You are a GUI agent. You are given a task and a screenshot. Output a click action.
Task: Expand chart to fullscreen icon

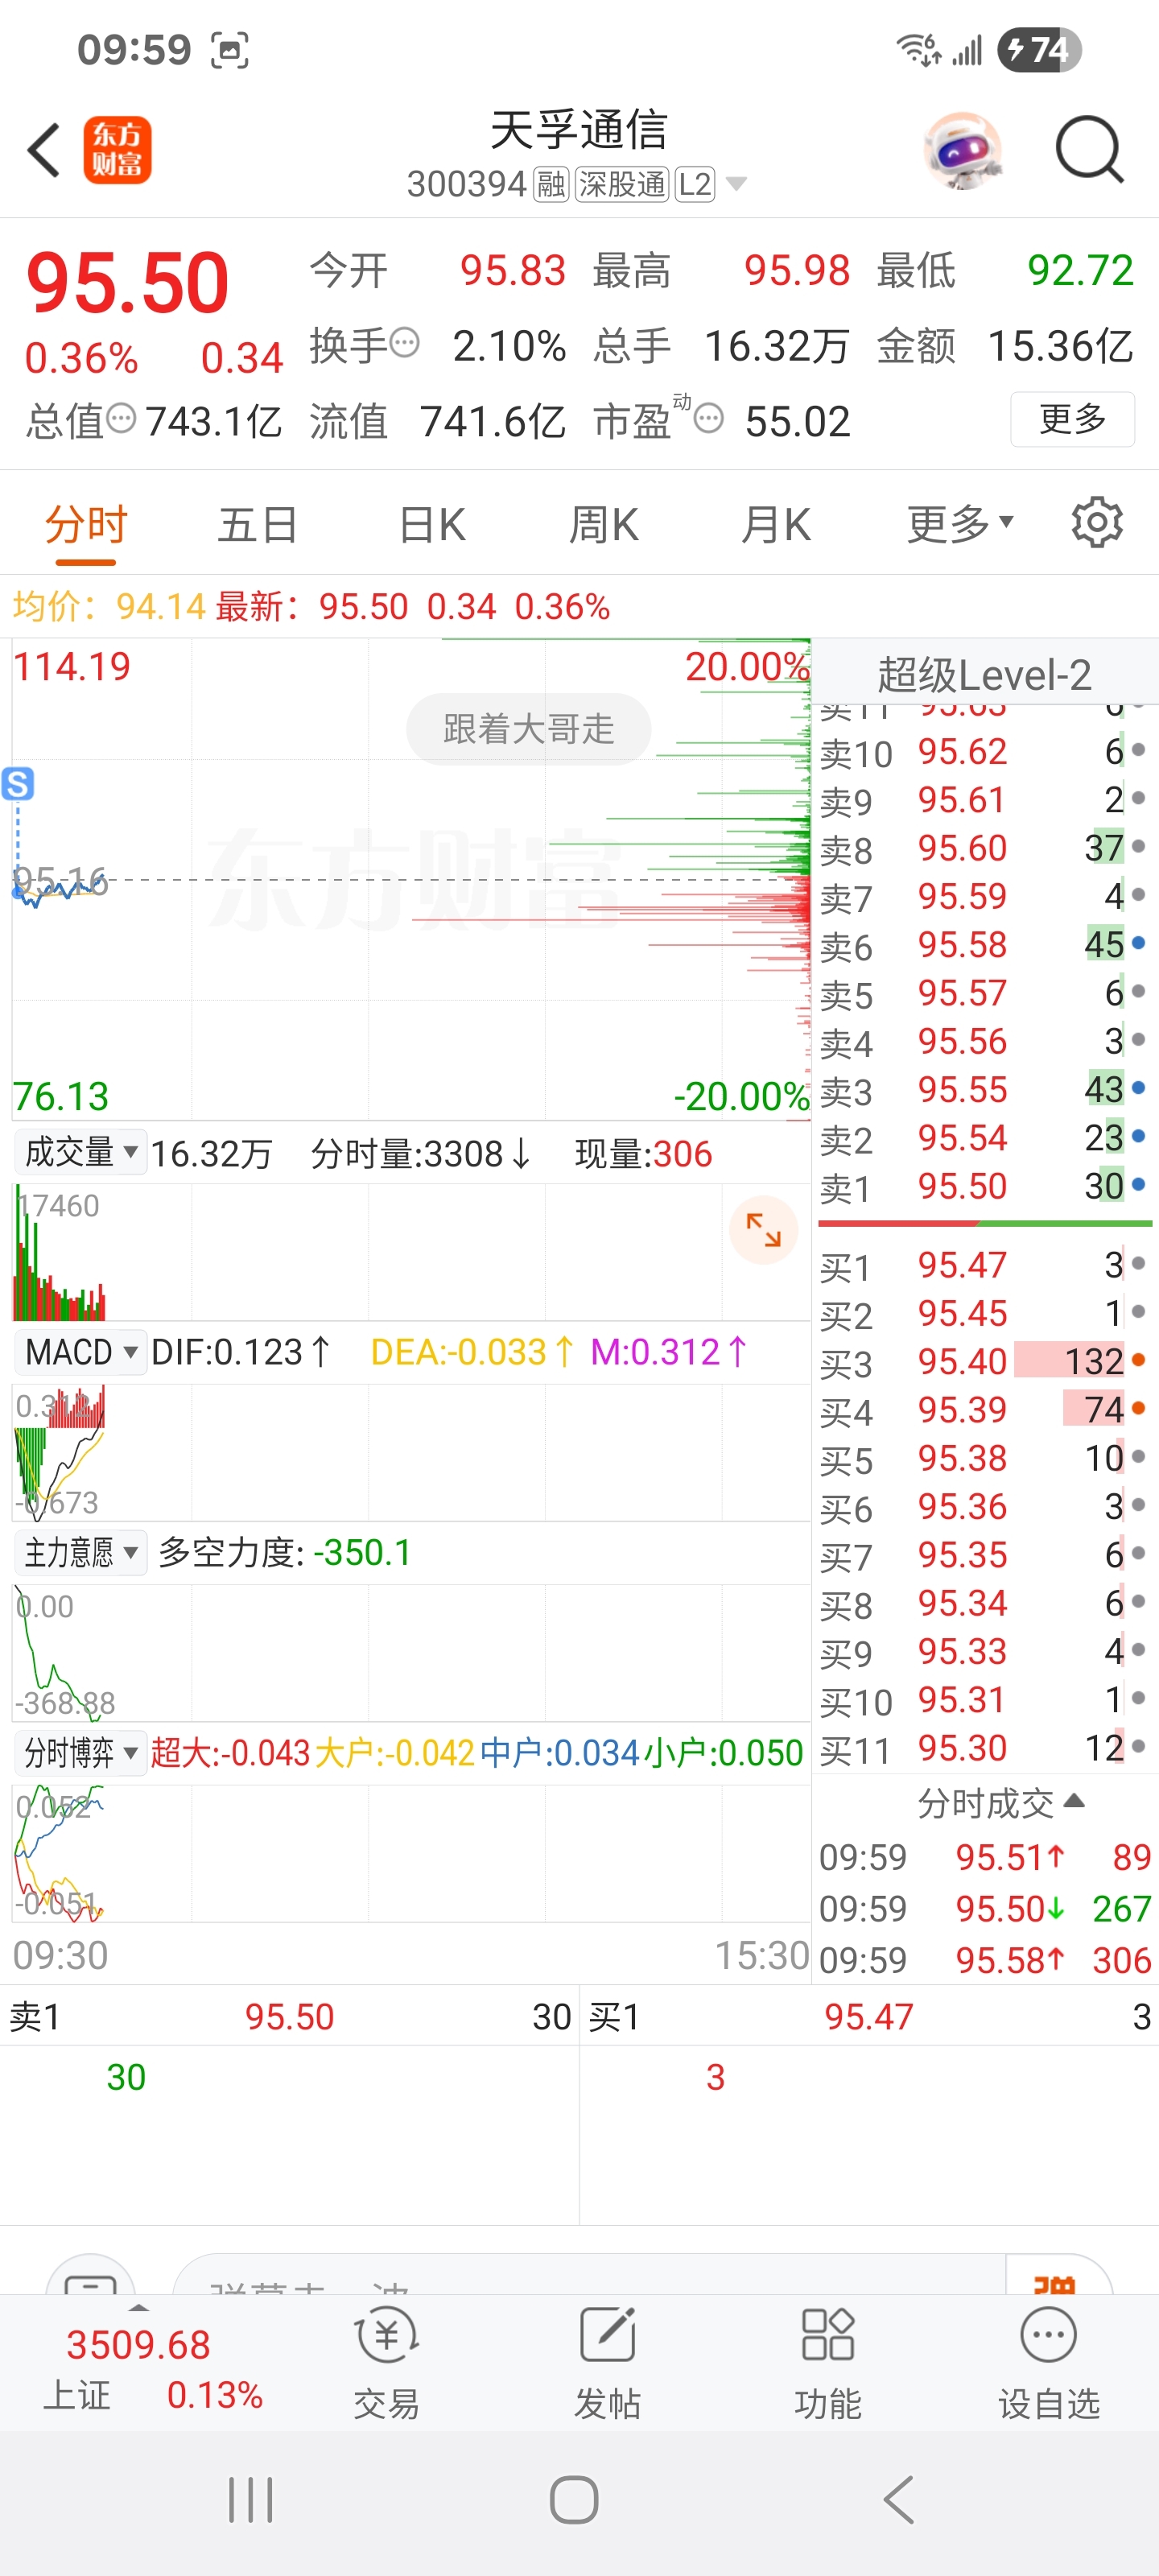click(x=763, y=1229)
